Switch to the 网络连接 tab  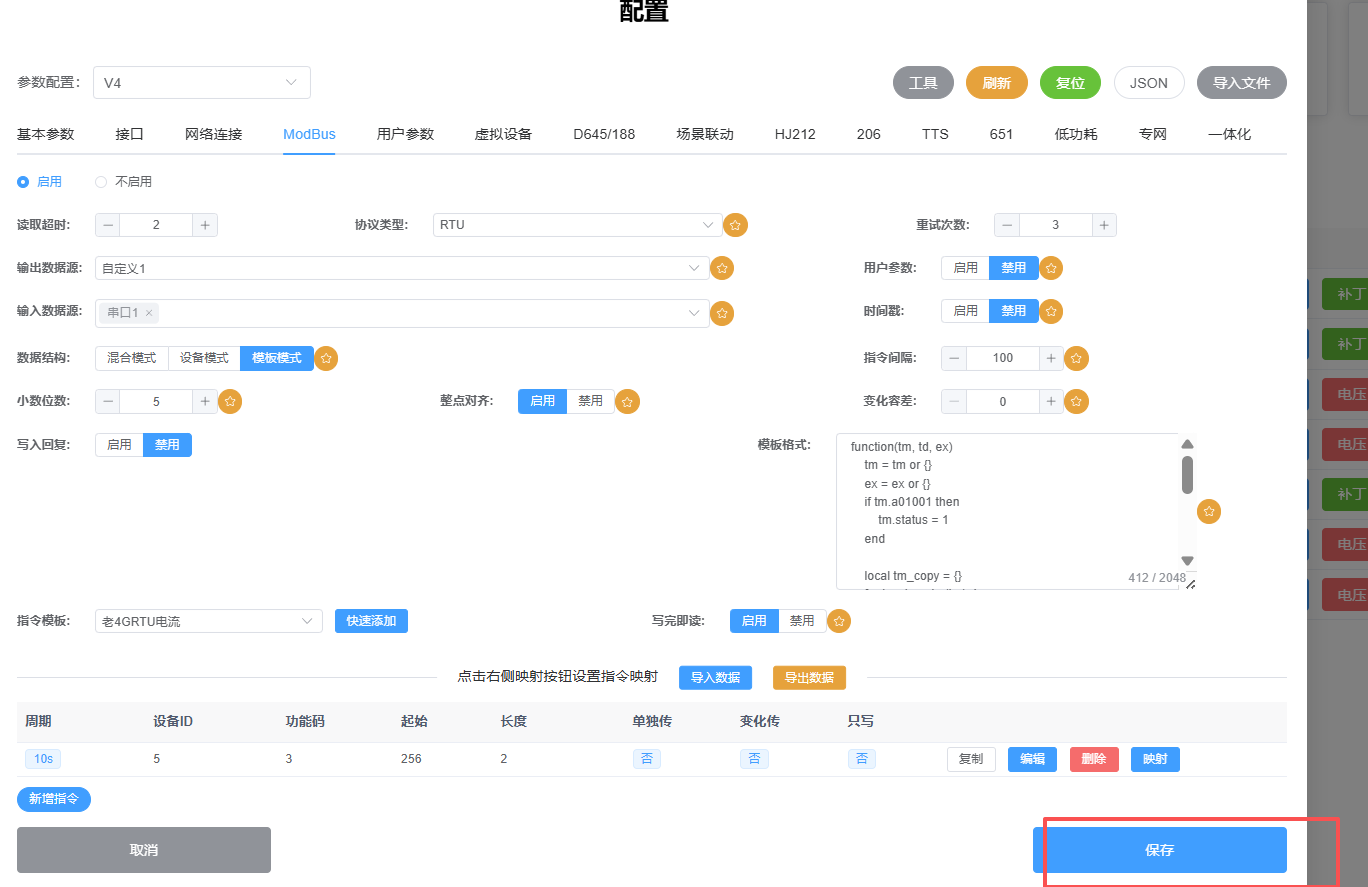[x=213, y=134]
